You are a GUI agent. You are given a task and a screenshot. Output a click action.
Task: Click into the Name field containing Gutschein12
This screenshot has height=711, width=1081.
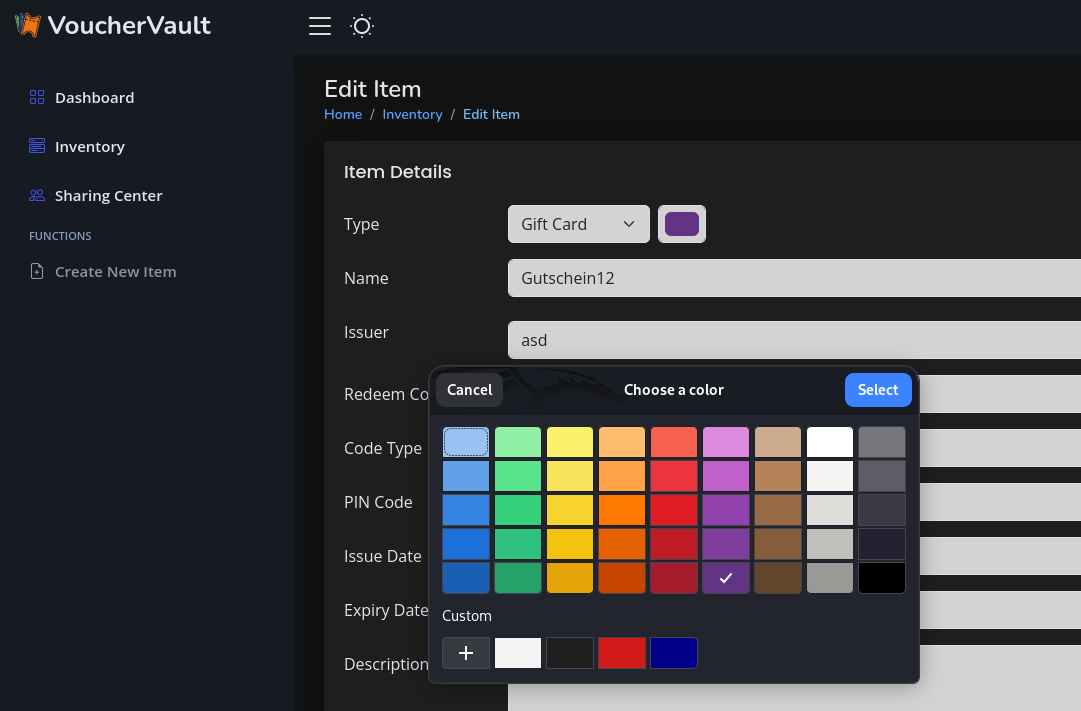point(794,278)
